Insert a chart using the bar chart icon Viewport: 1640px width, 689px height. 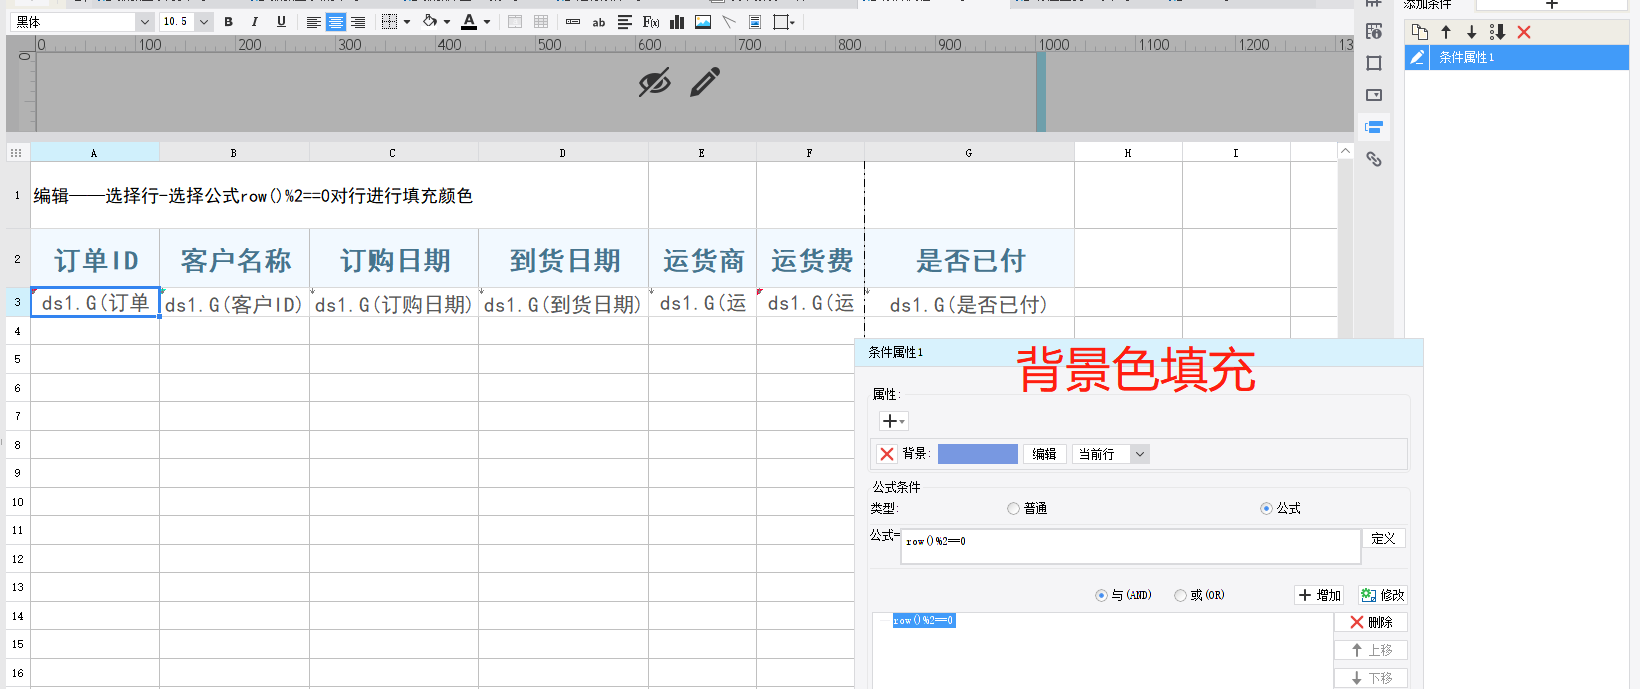pos(677,21)
